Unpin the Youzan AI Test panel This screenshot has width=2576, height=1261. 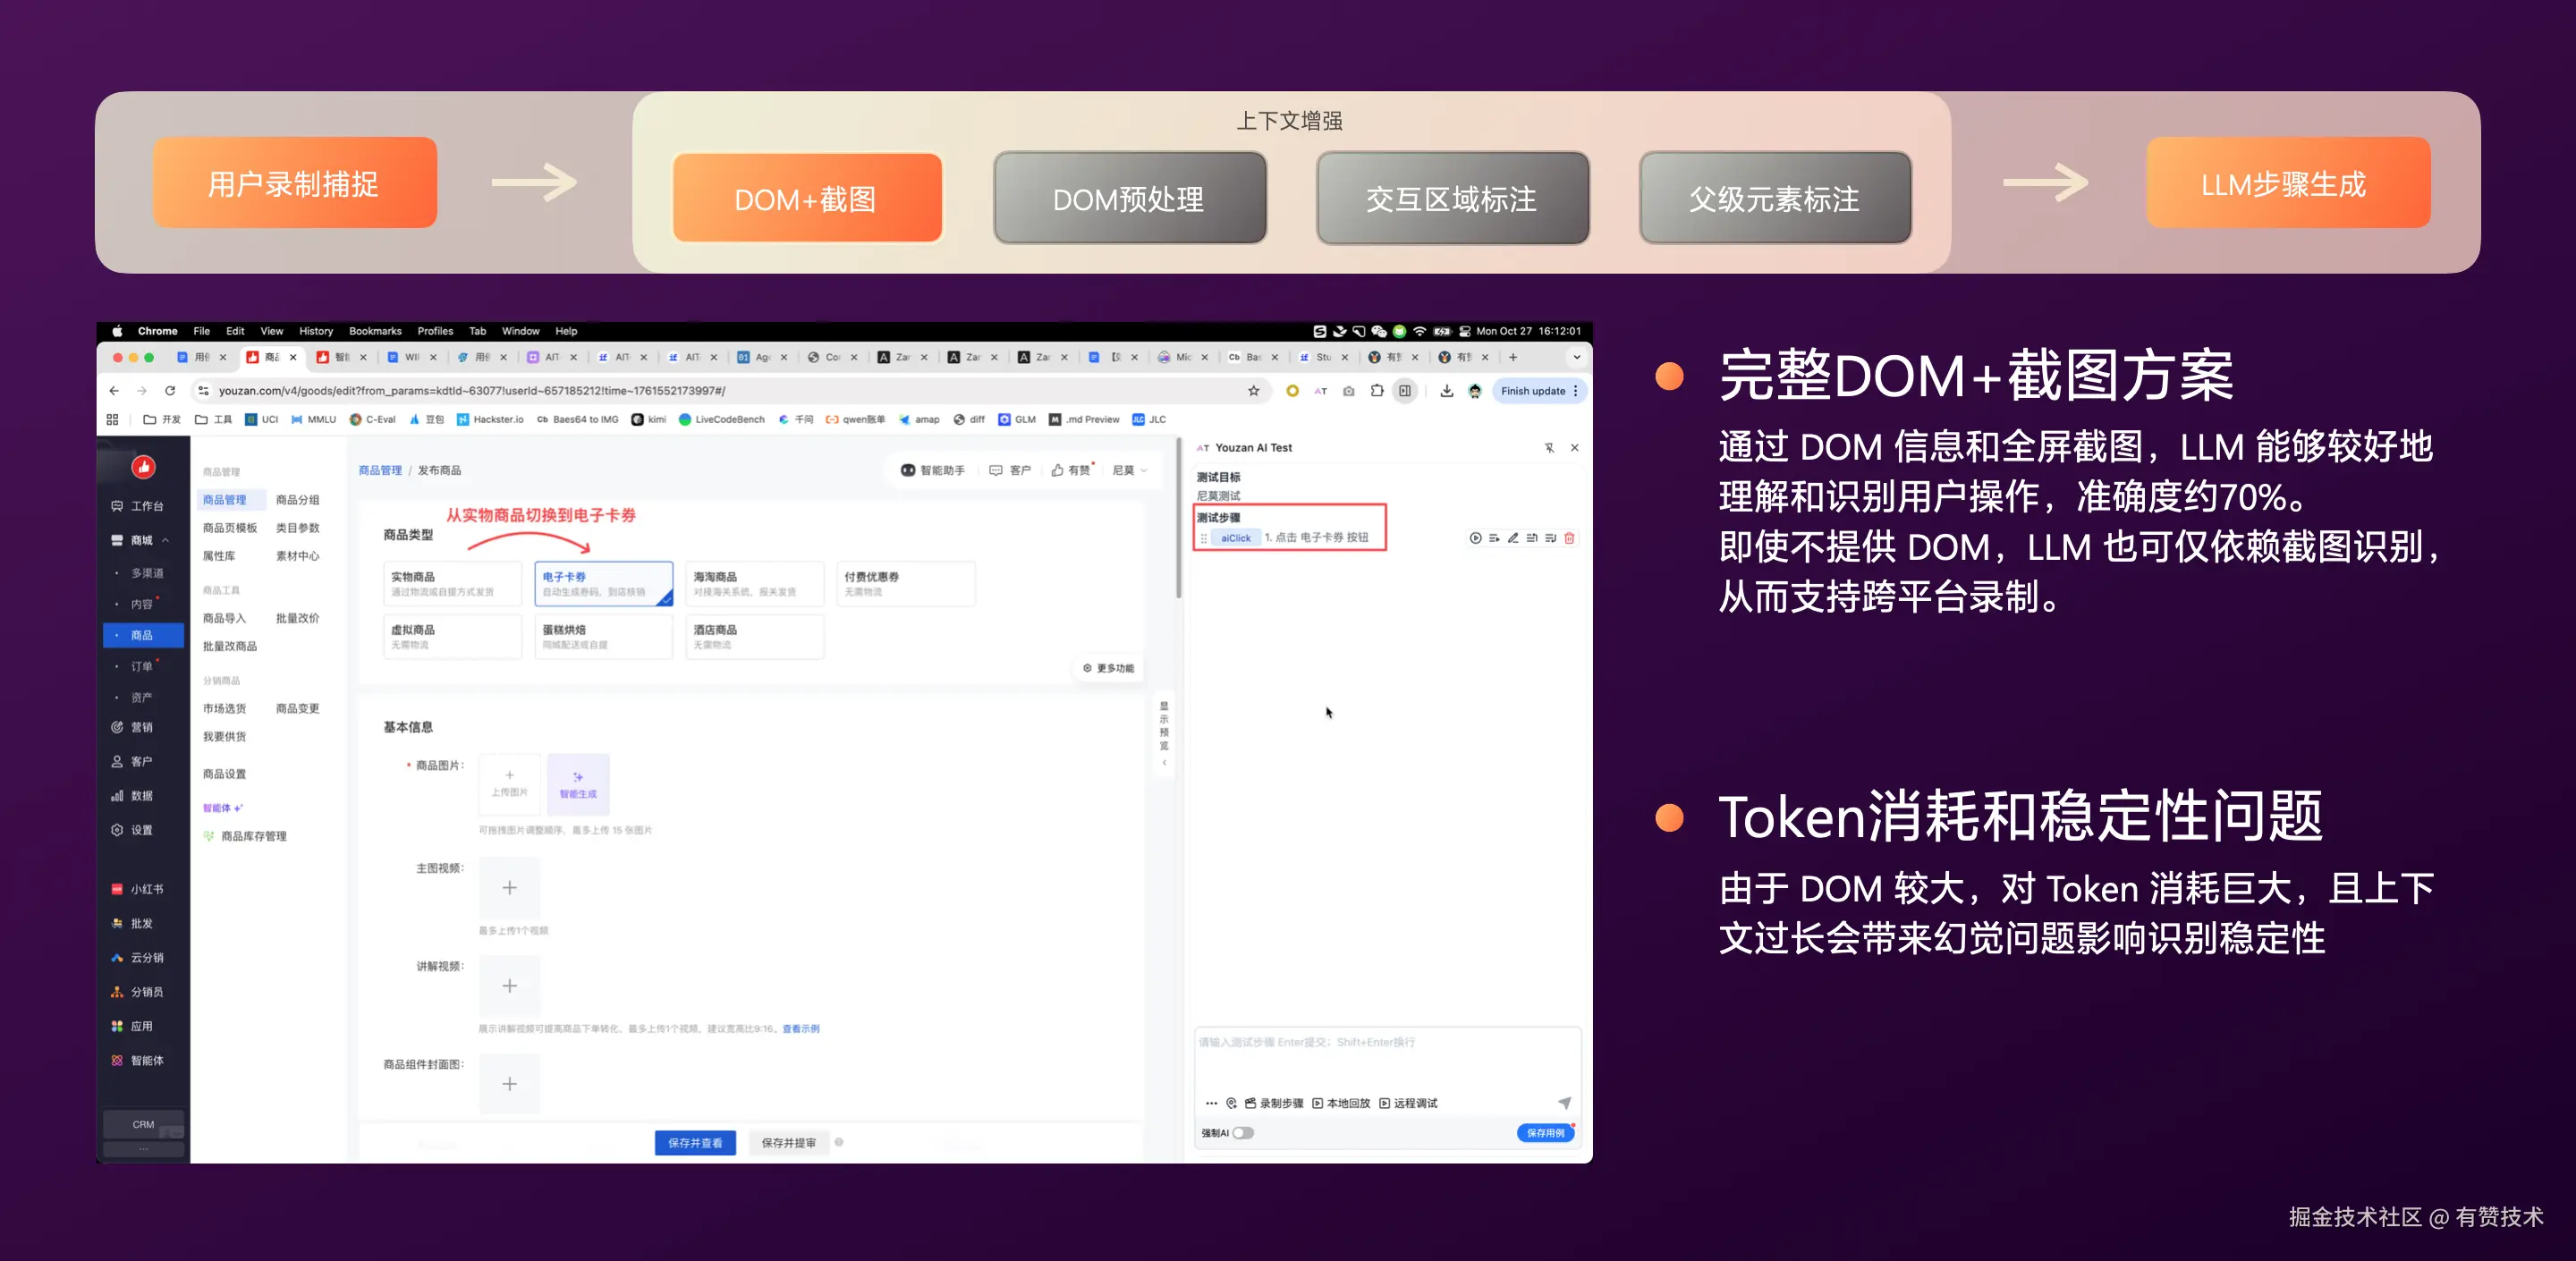(x=1549, y=448)
